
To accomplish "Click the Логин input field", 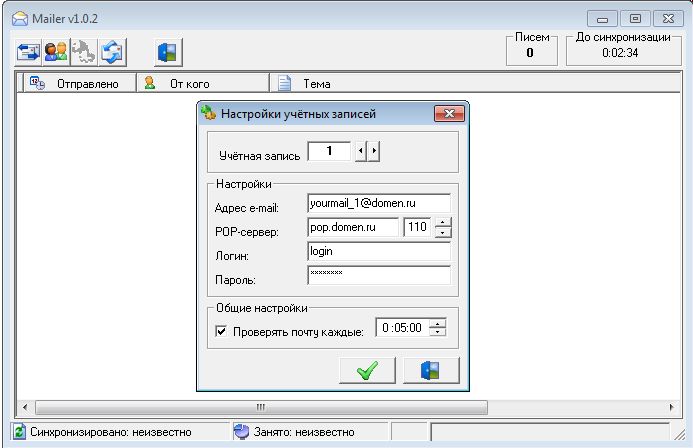I will (379, 251).
